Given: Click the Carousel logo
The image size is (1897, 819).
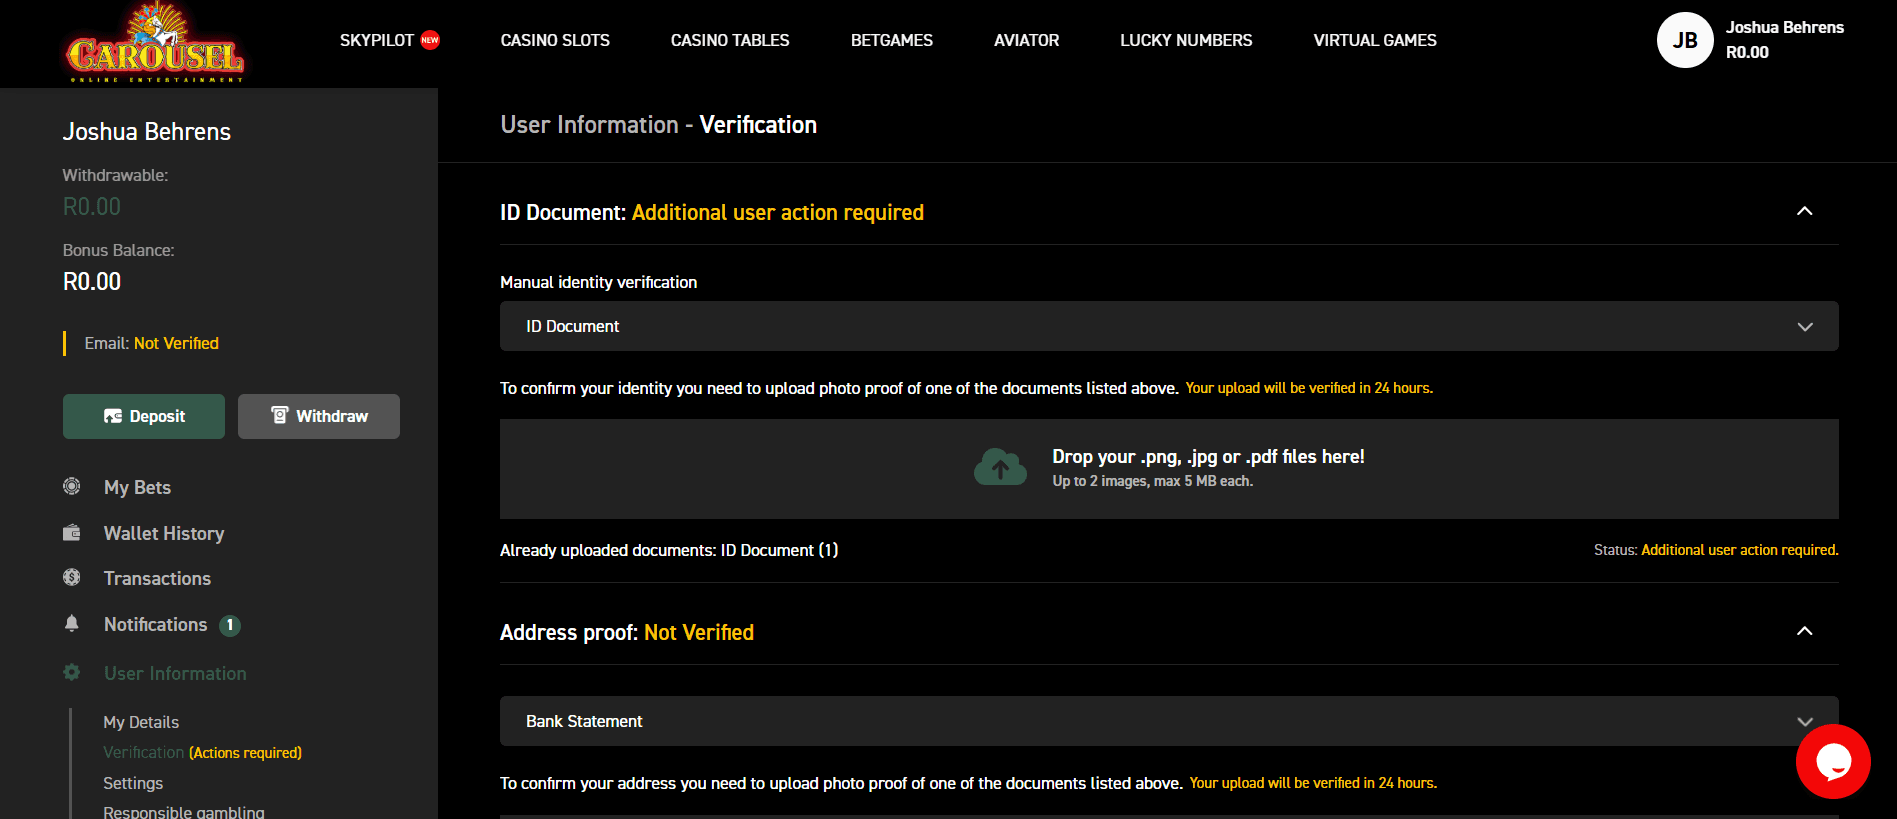Looking at the screenshot, I should 155,43.
